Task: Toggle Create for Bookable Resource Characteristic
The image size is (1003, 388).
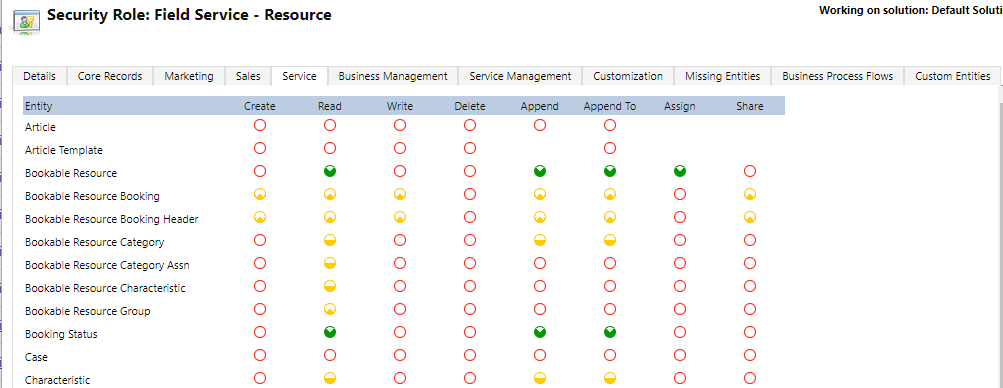Action: (260, 286)
